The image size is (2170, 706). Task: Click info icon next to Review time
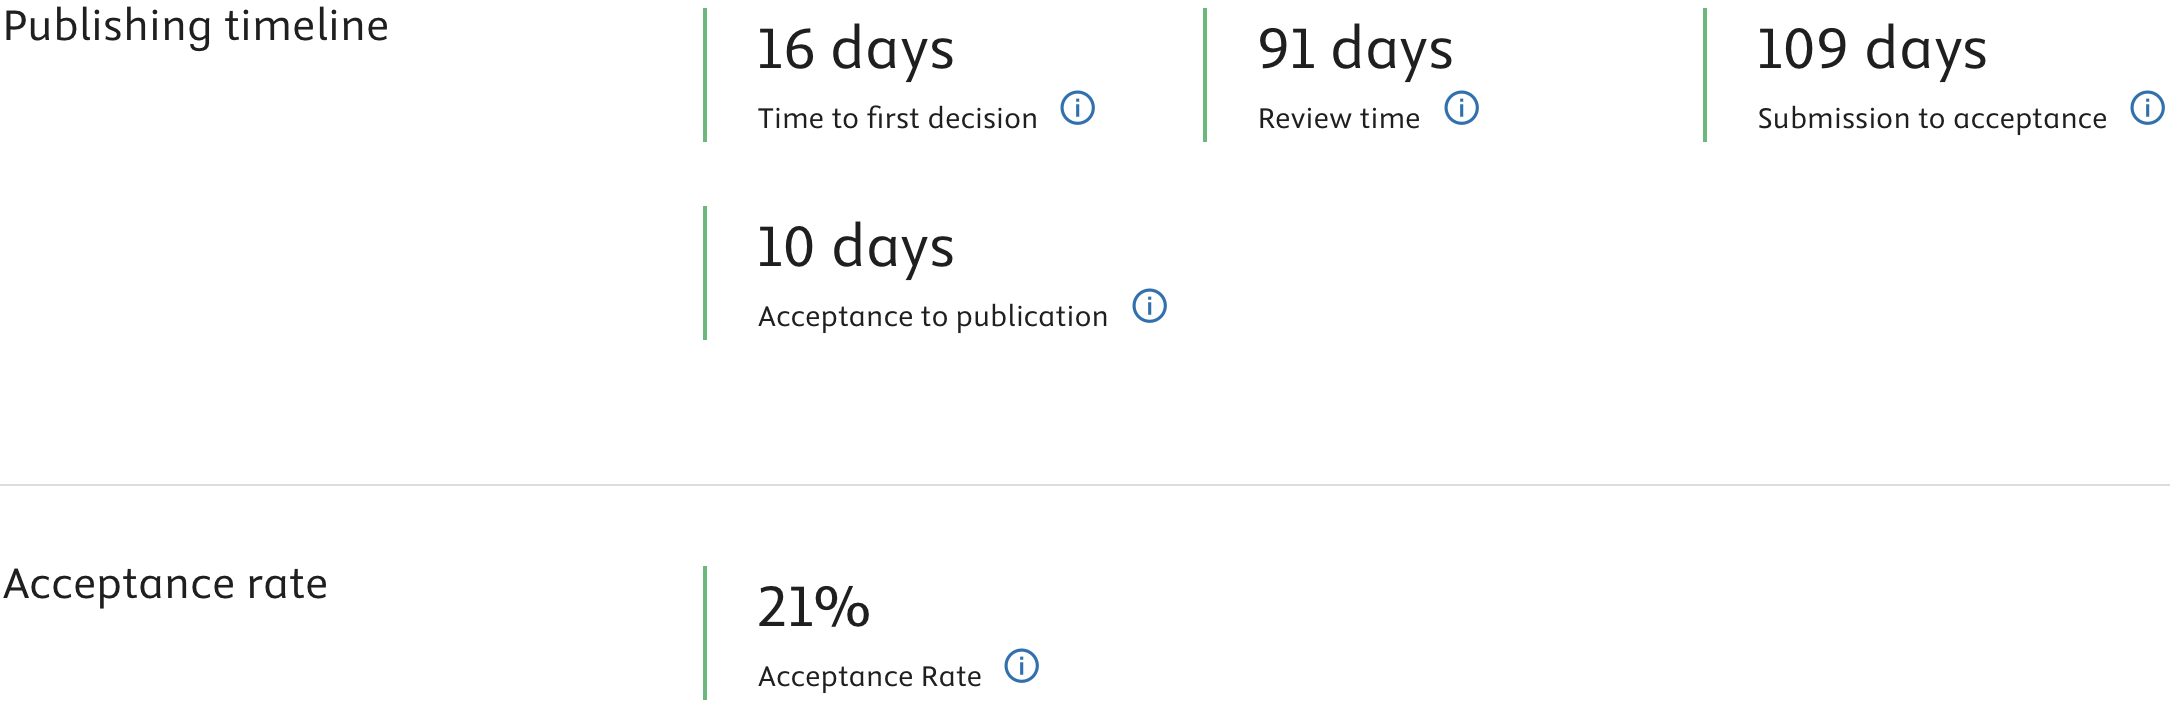pyautogui.click(x=1461, y=108)
